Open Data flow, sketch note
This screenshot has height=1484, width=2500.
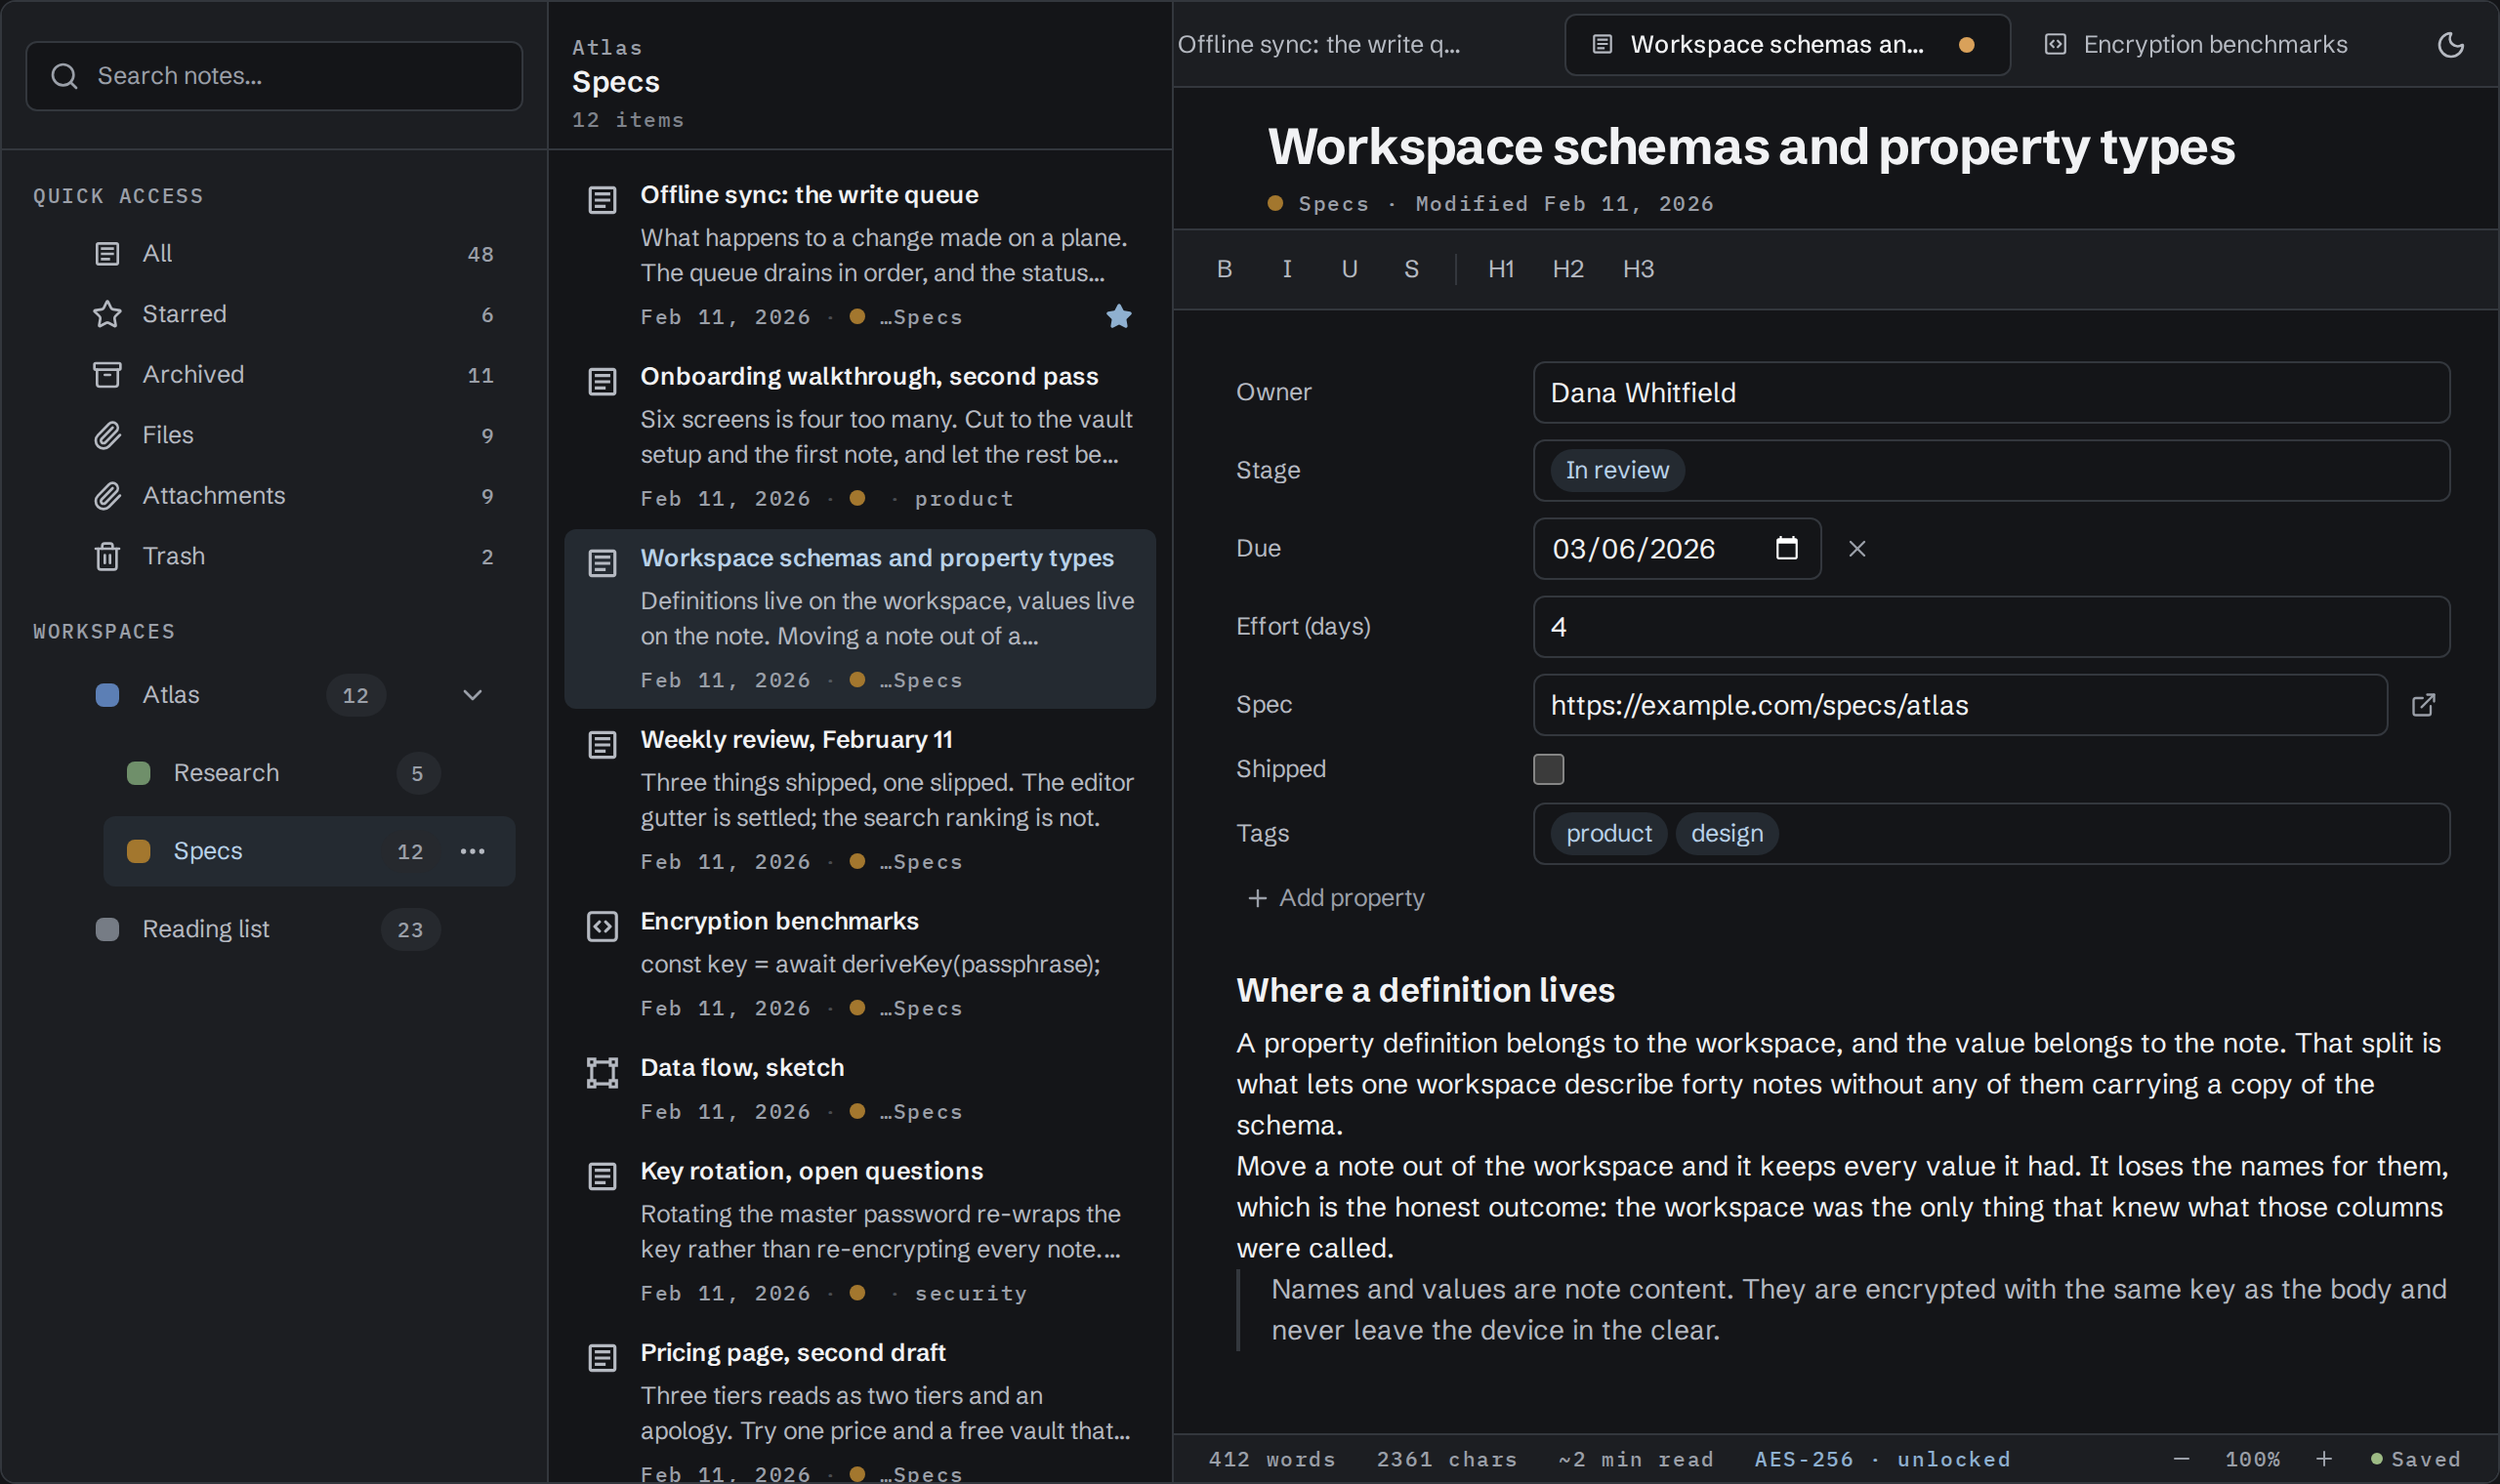[860, 1089]
